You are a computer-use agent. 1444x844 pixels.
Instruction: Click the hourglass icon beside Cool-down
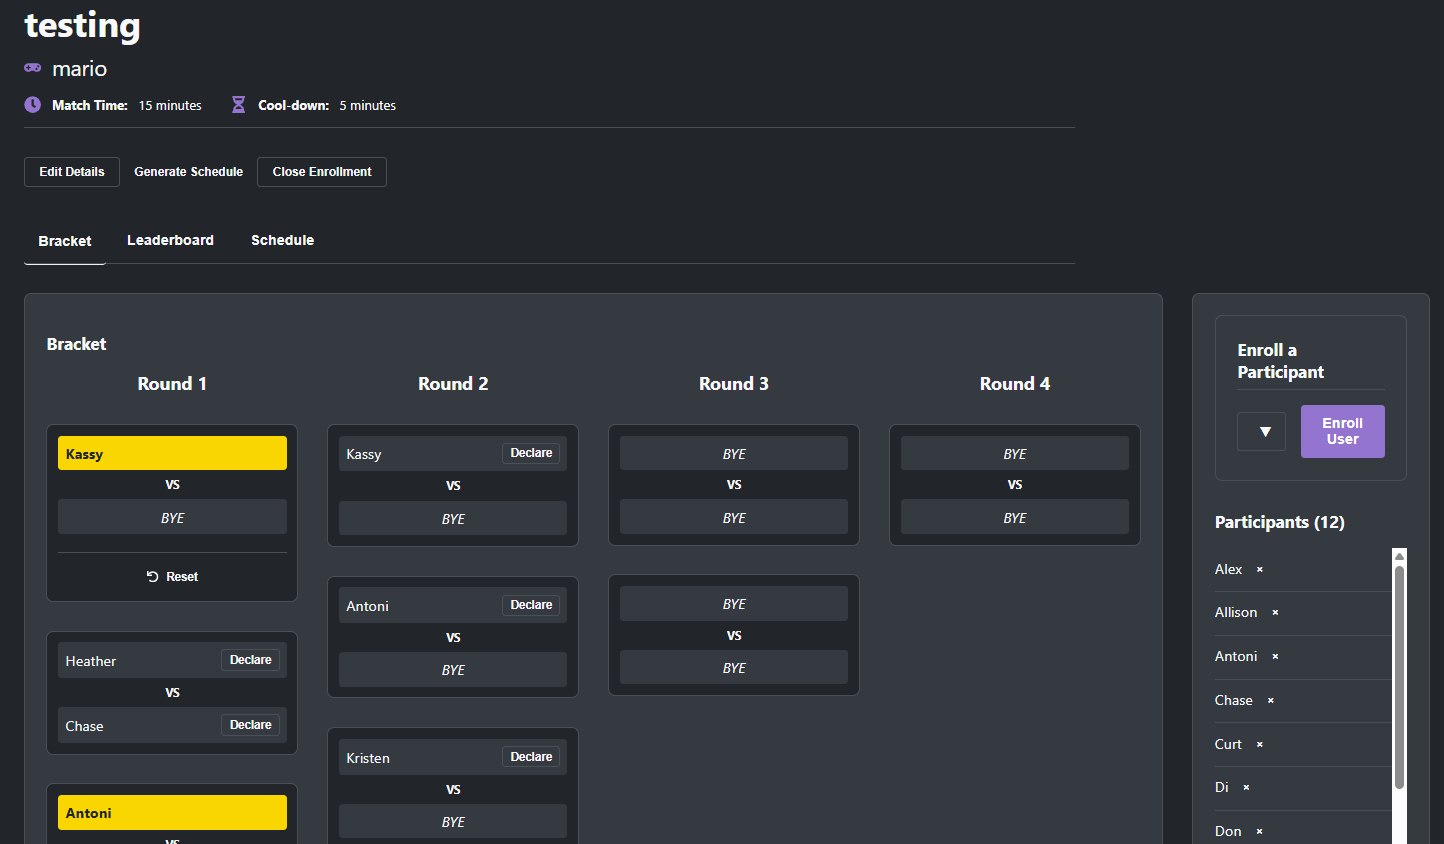coord(239,105)
